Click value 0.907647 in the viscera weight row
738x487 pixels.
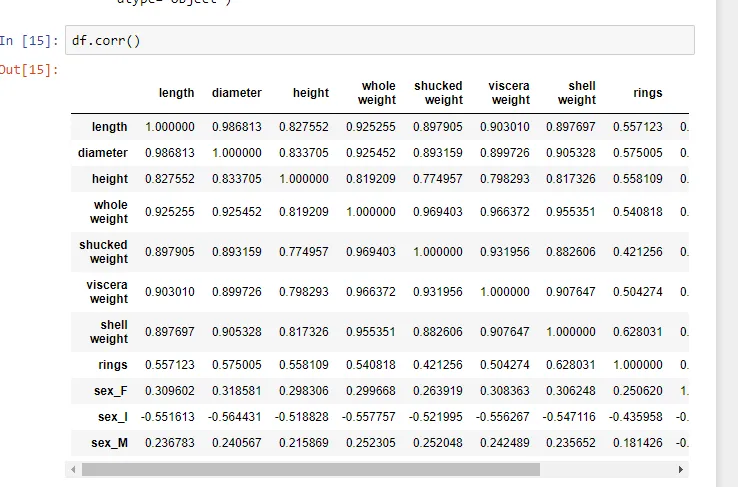click(x=571, y=292)
